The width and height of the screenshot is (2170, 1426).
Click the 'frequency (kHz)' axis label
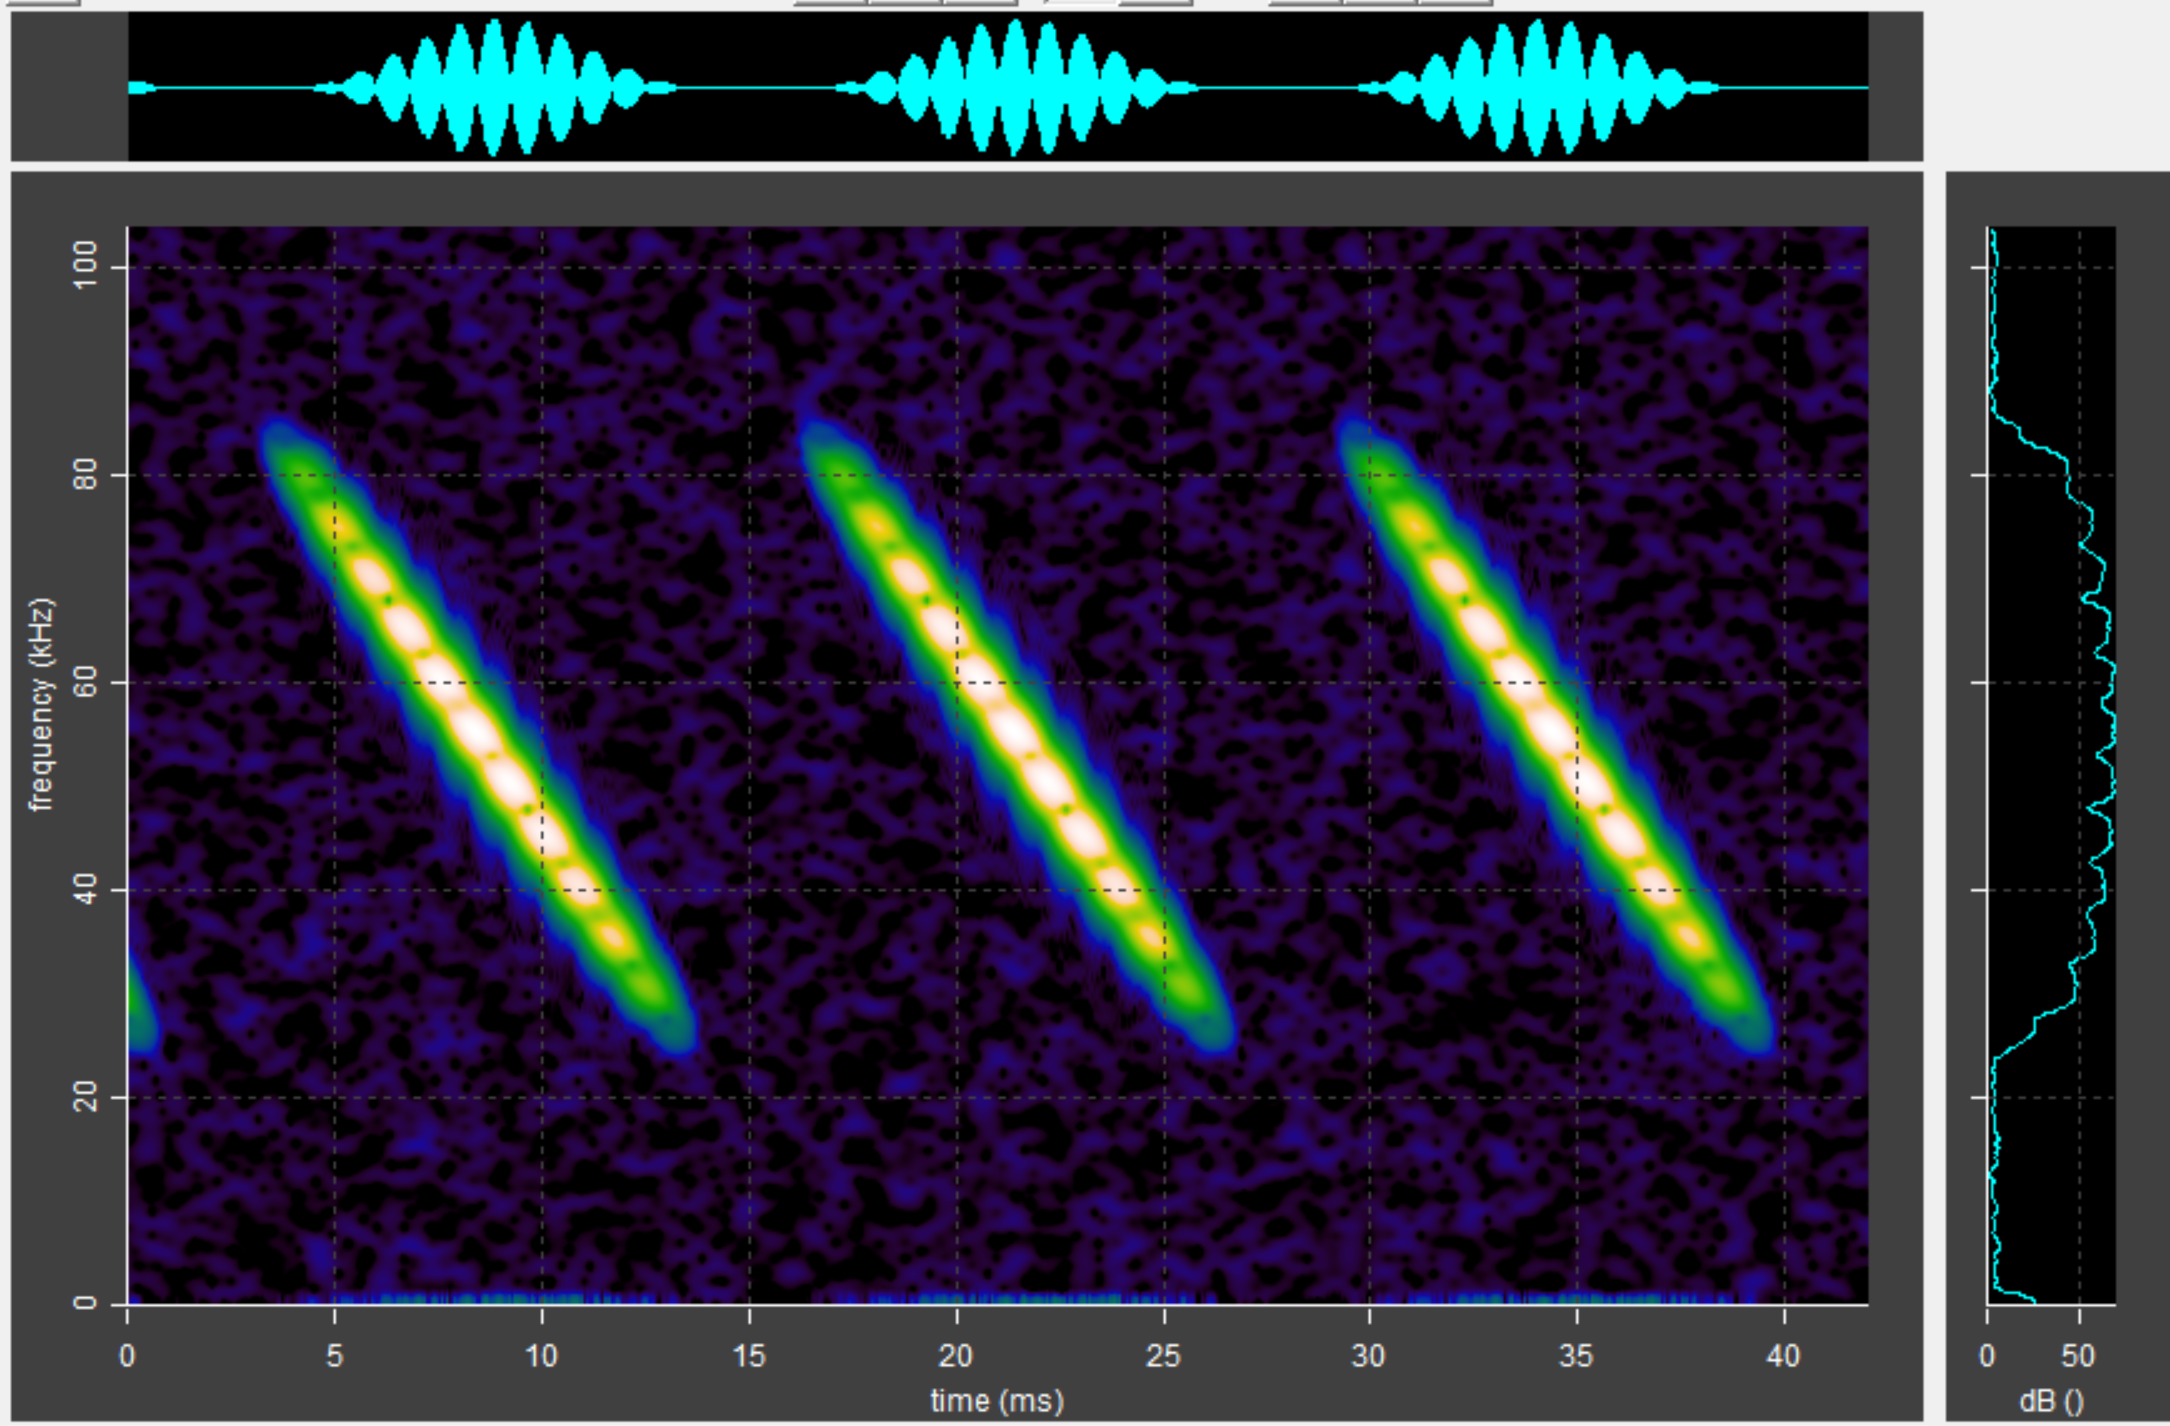click(40, 704)
